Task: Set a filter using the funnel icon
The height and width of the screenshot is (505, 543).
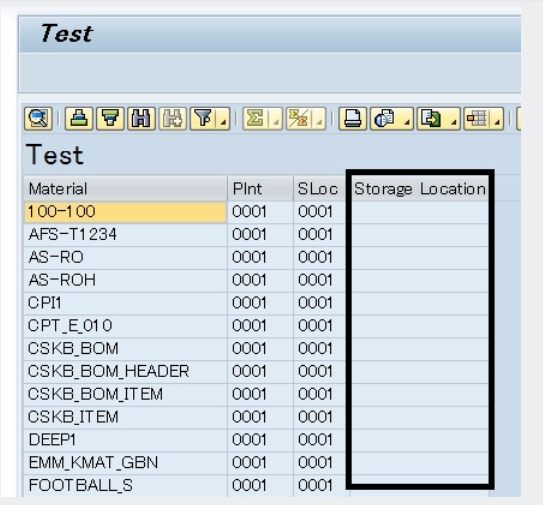Action: (203, 119)
